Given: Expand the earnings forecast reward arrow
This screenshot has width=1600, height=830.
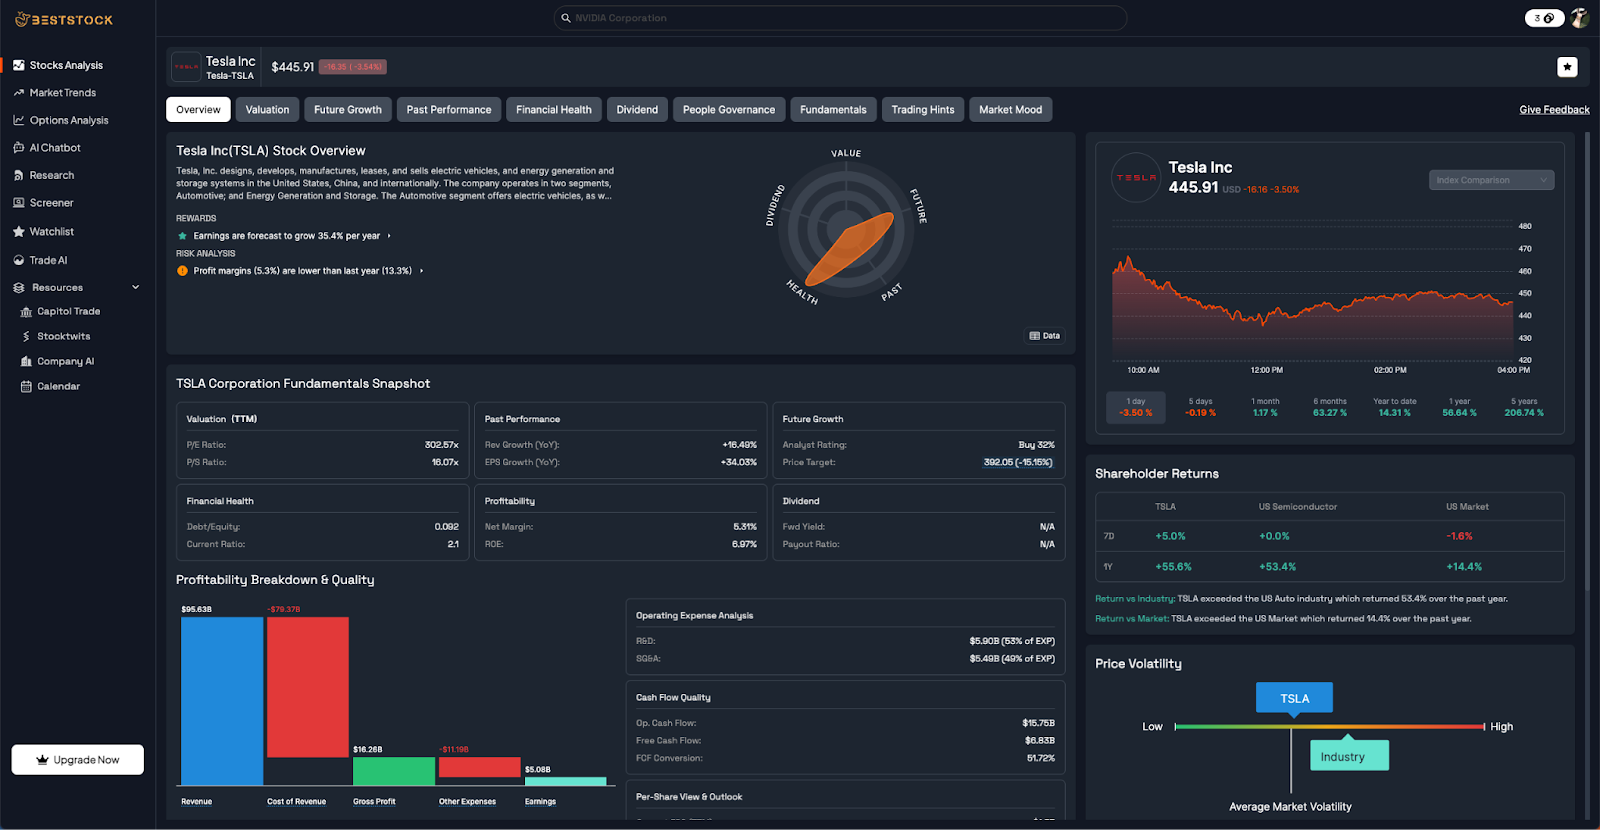Looking at the screenshot, I should 389,236.
